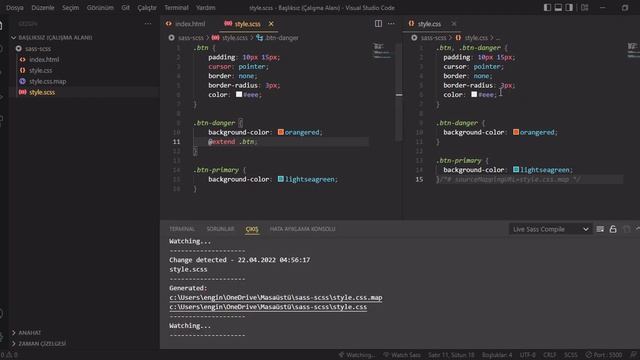This screenshot has height=360, width=640.
Task: Open the Terminal menu
Action: tap(176, 7)
